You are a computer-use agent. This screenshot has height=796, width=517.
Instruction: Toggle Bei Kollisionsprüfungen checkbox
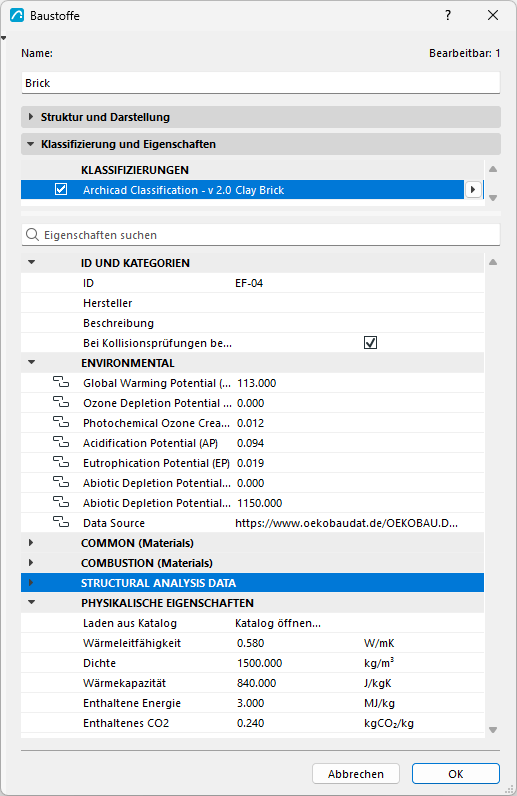click(x=370, y=343)
